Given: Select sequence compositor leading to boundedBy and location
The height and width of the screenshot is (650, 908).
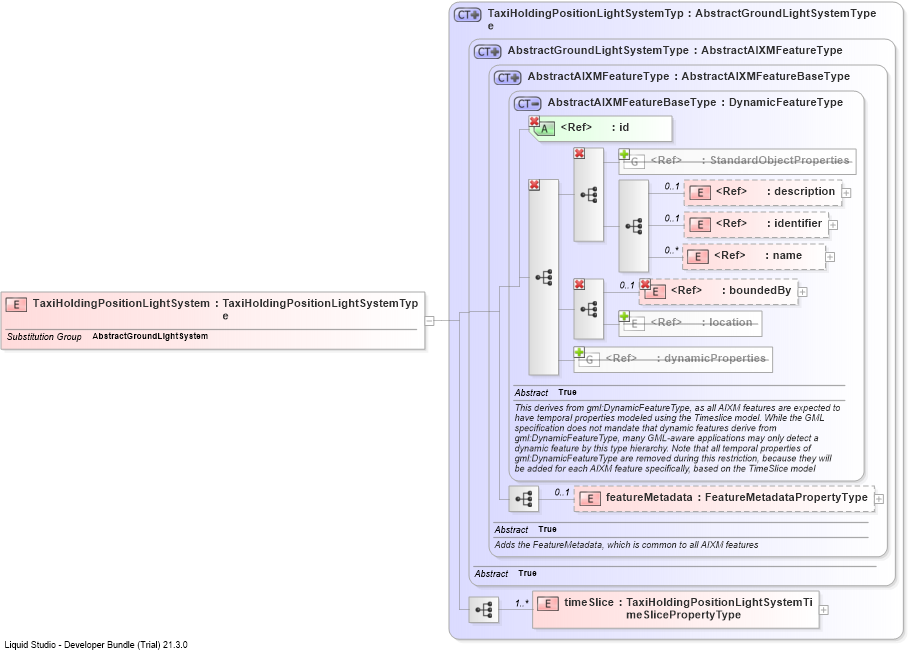Looking at the screenshot, I should click(588, 309).
